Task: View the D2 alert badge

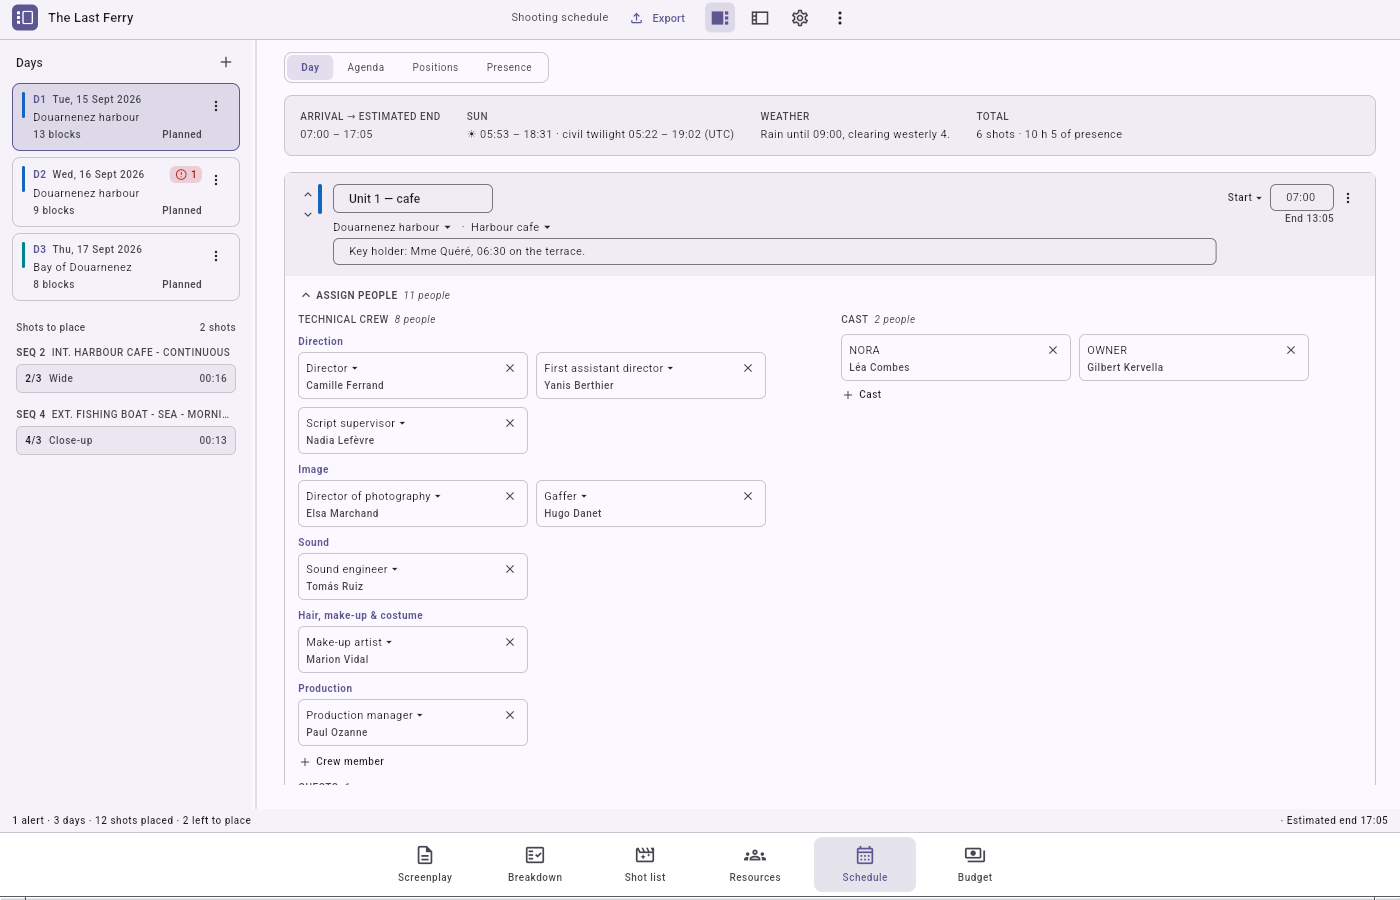Action: [x=186, y=174]
